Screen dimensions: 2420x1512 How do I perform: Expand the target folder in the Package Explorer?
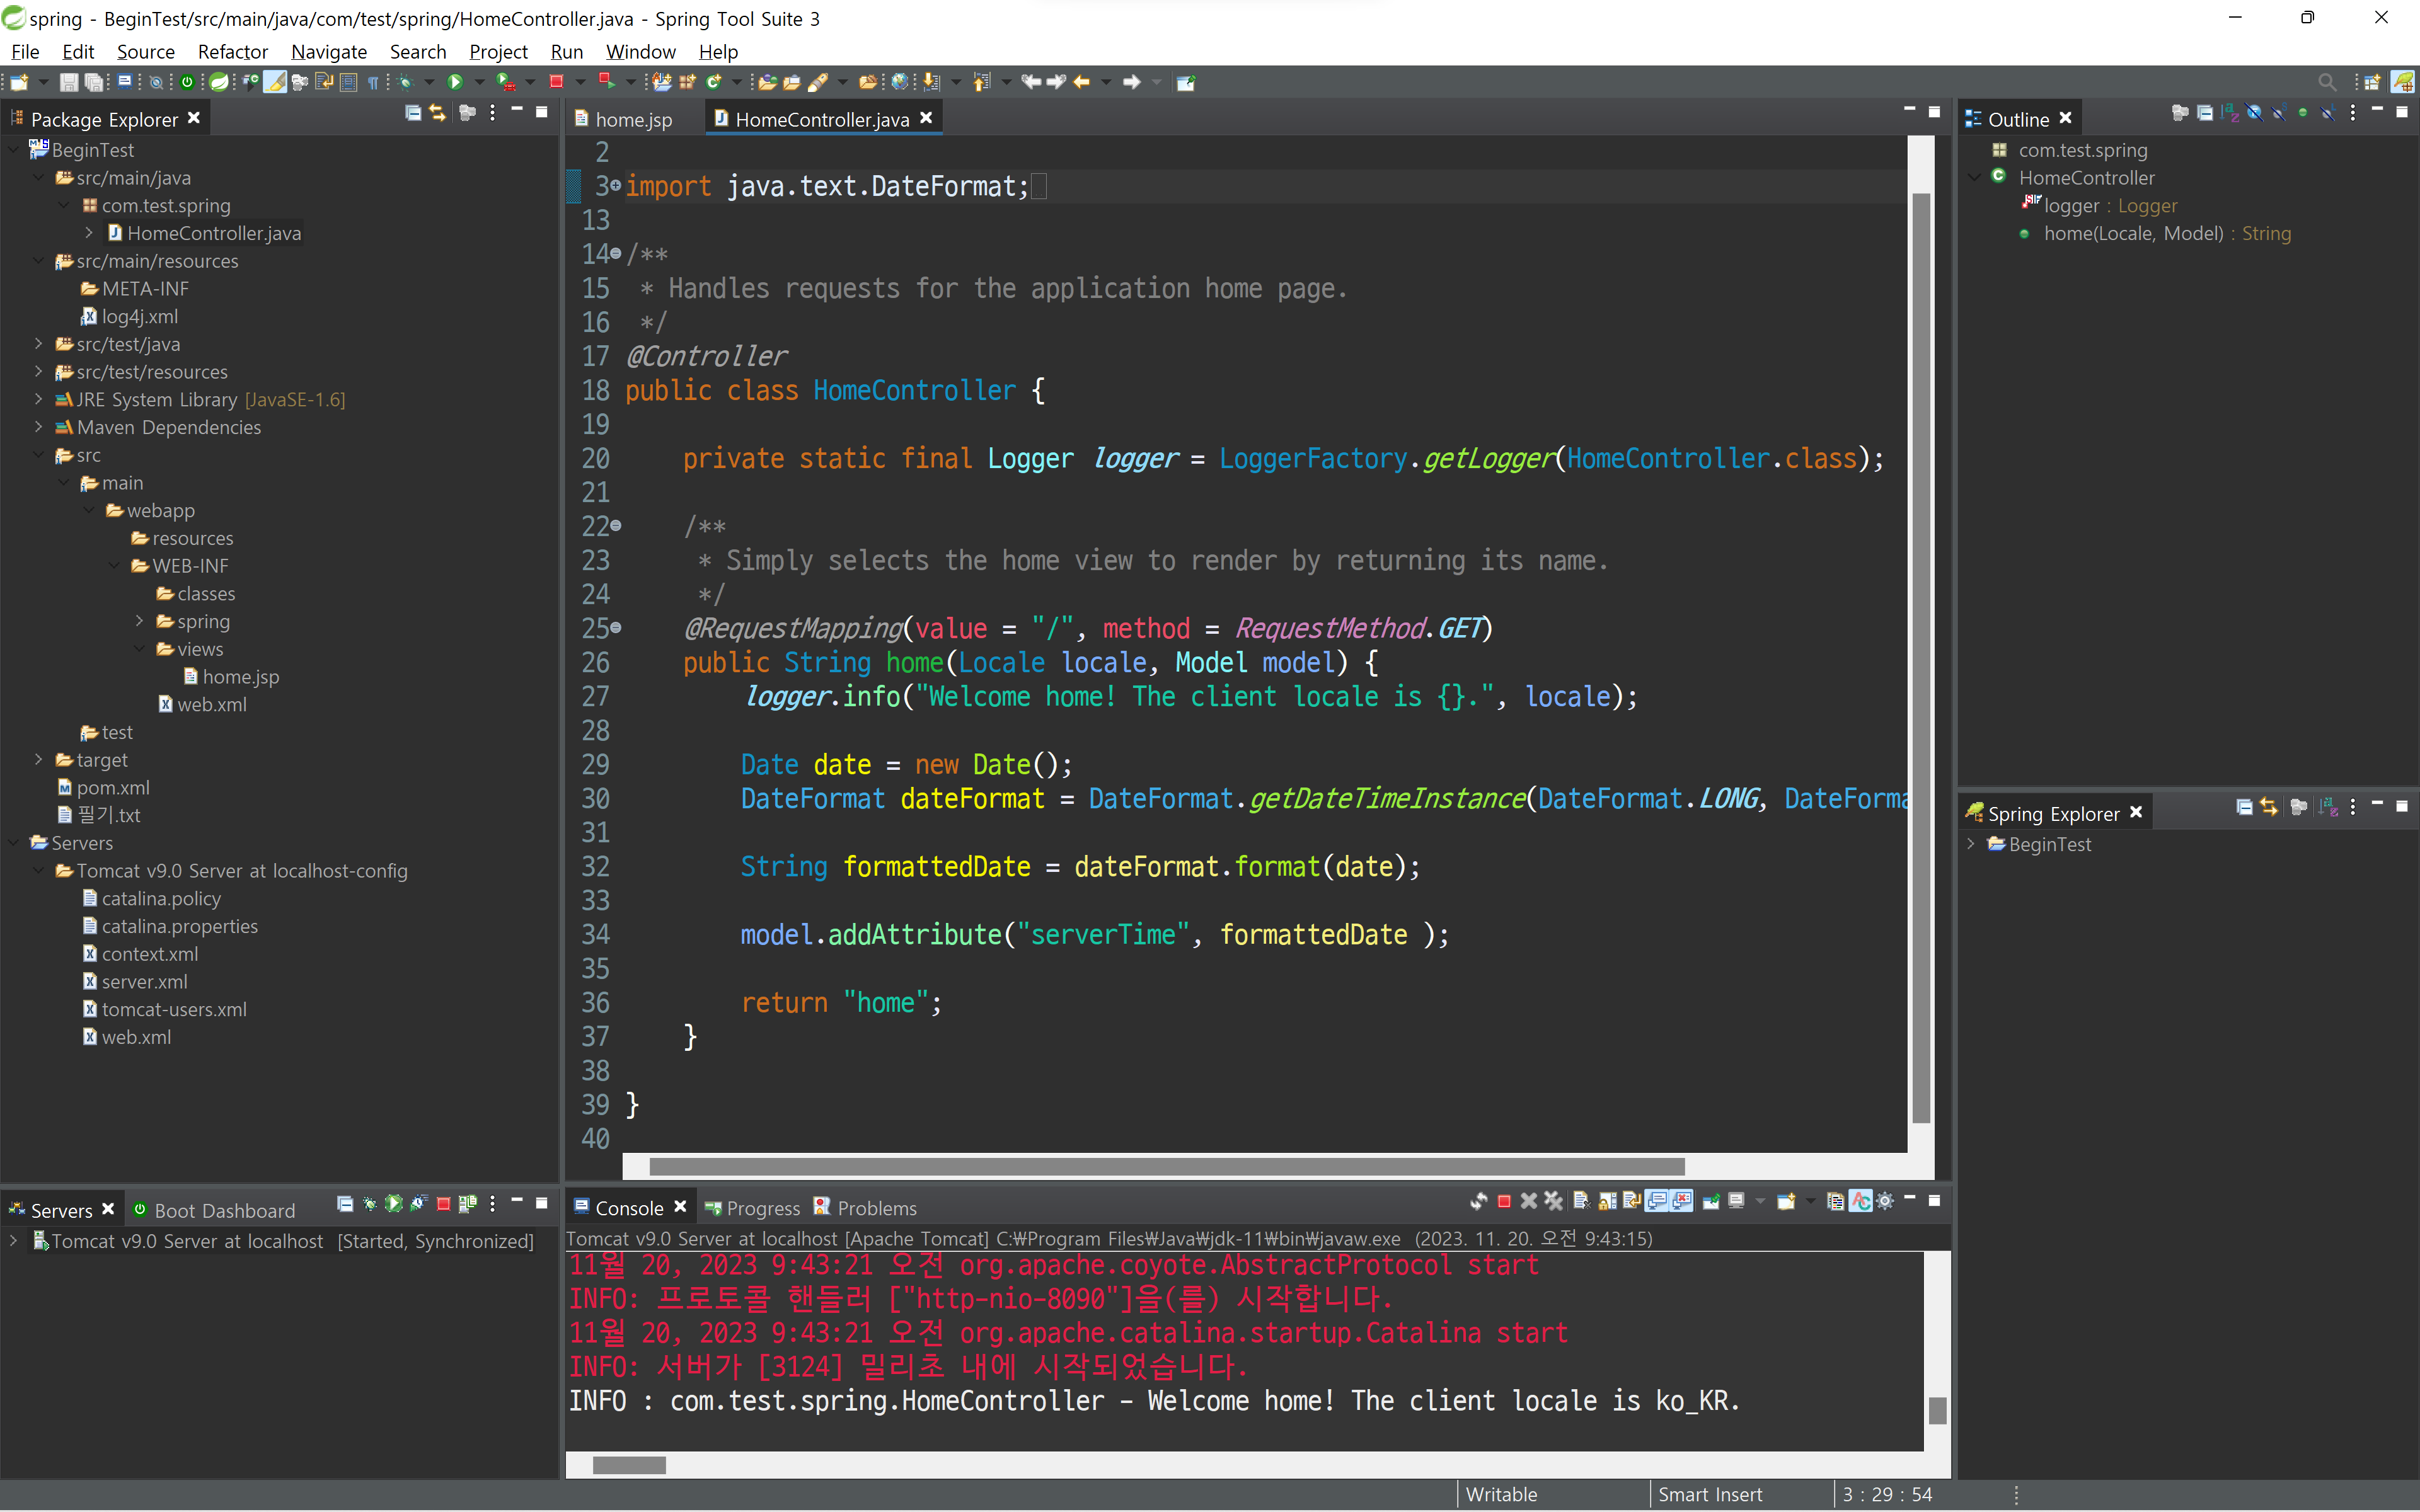click(x=38, y=759)
